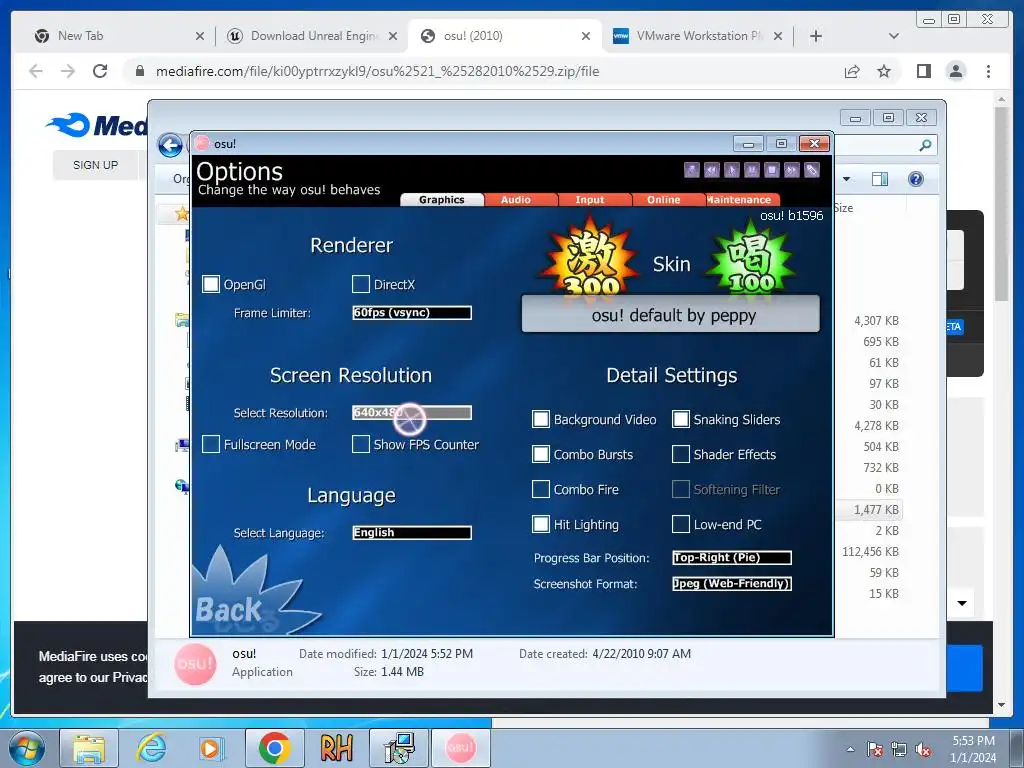
Task: Click the pencil icon in osu! music controls
Action: coord(812,170)
